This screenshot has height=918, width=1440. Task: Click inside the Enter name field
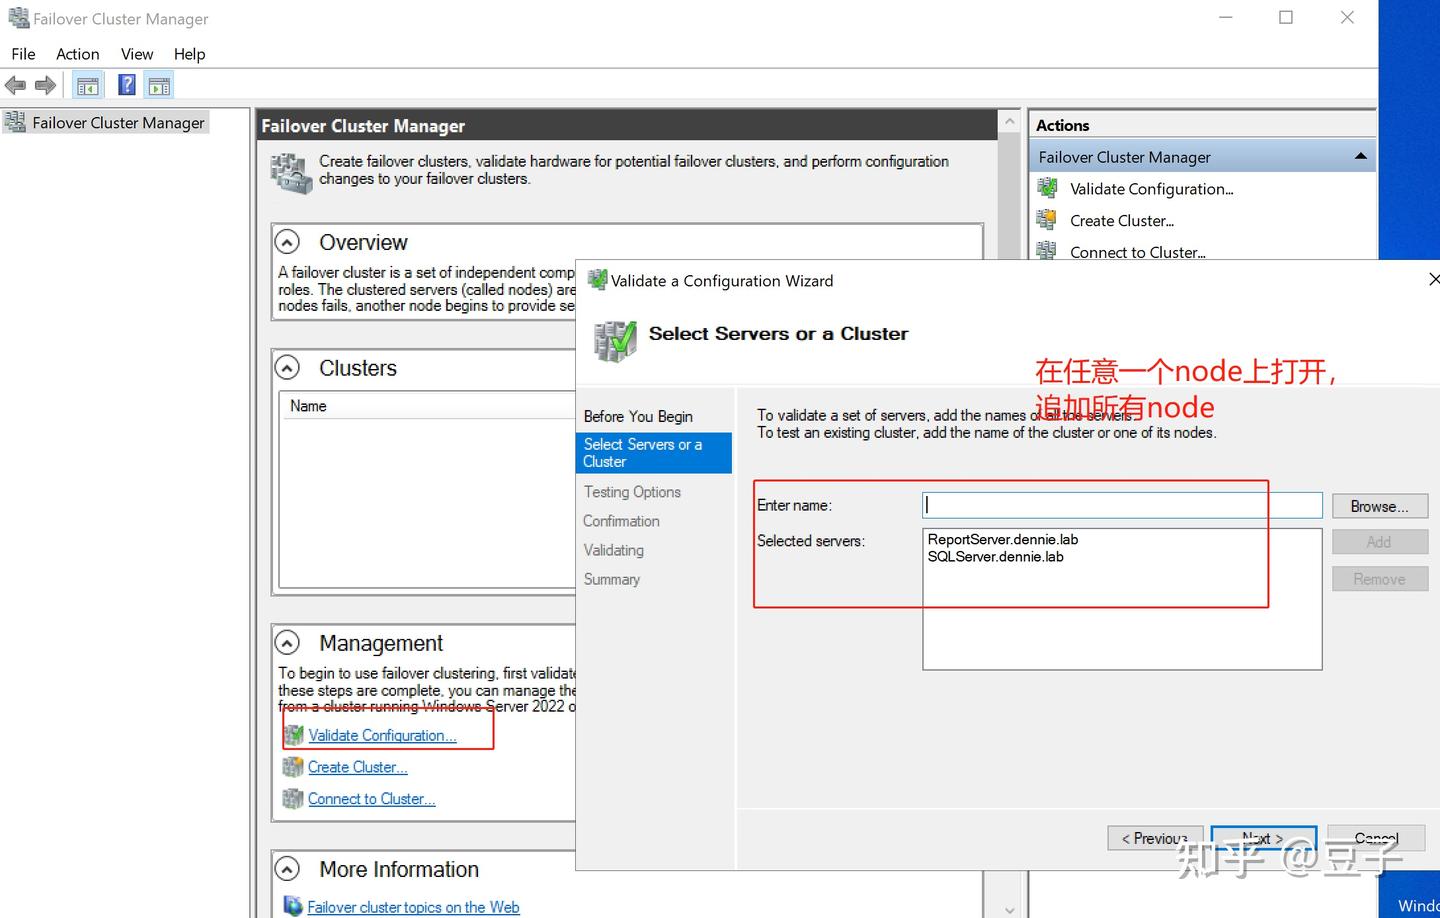[1100, 505]
